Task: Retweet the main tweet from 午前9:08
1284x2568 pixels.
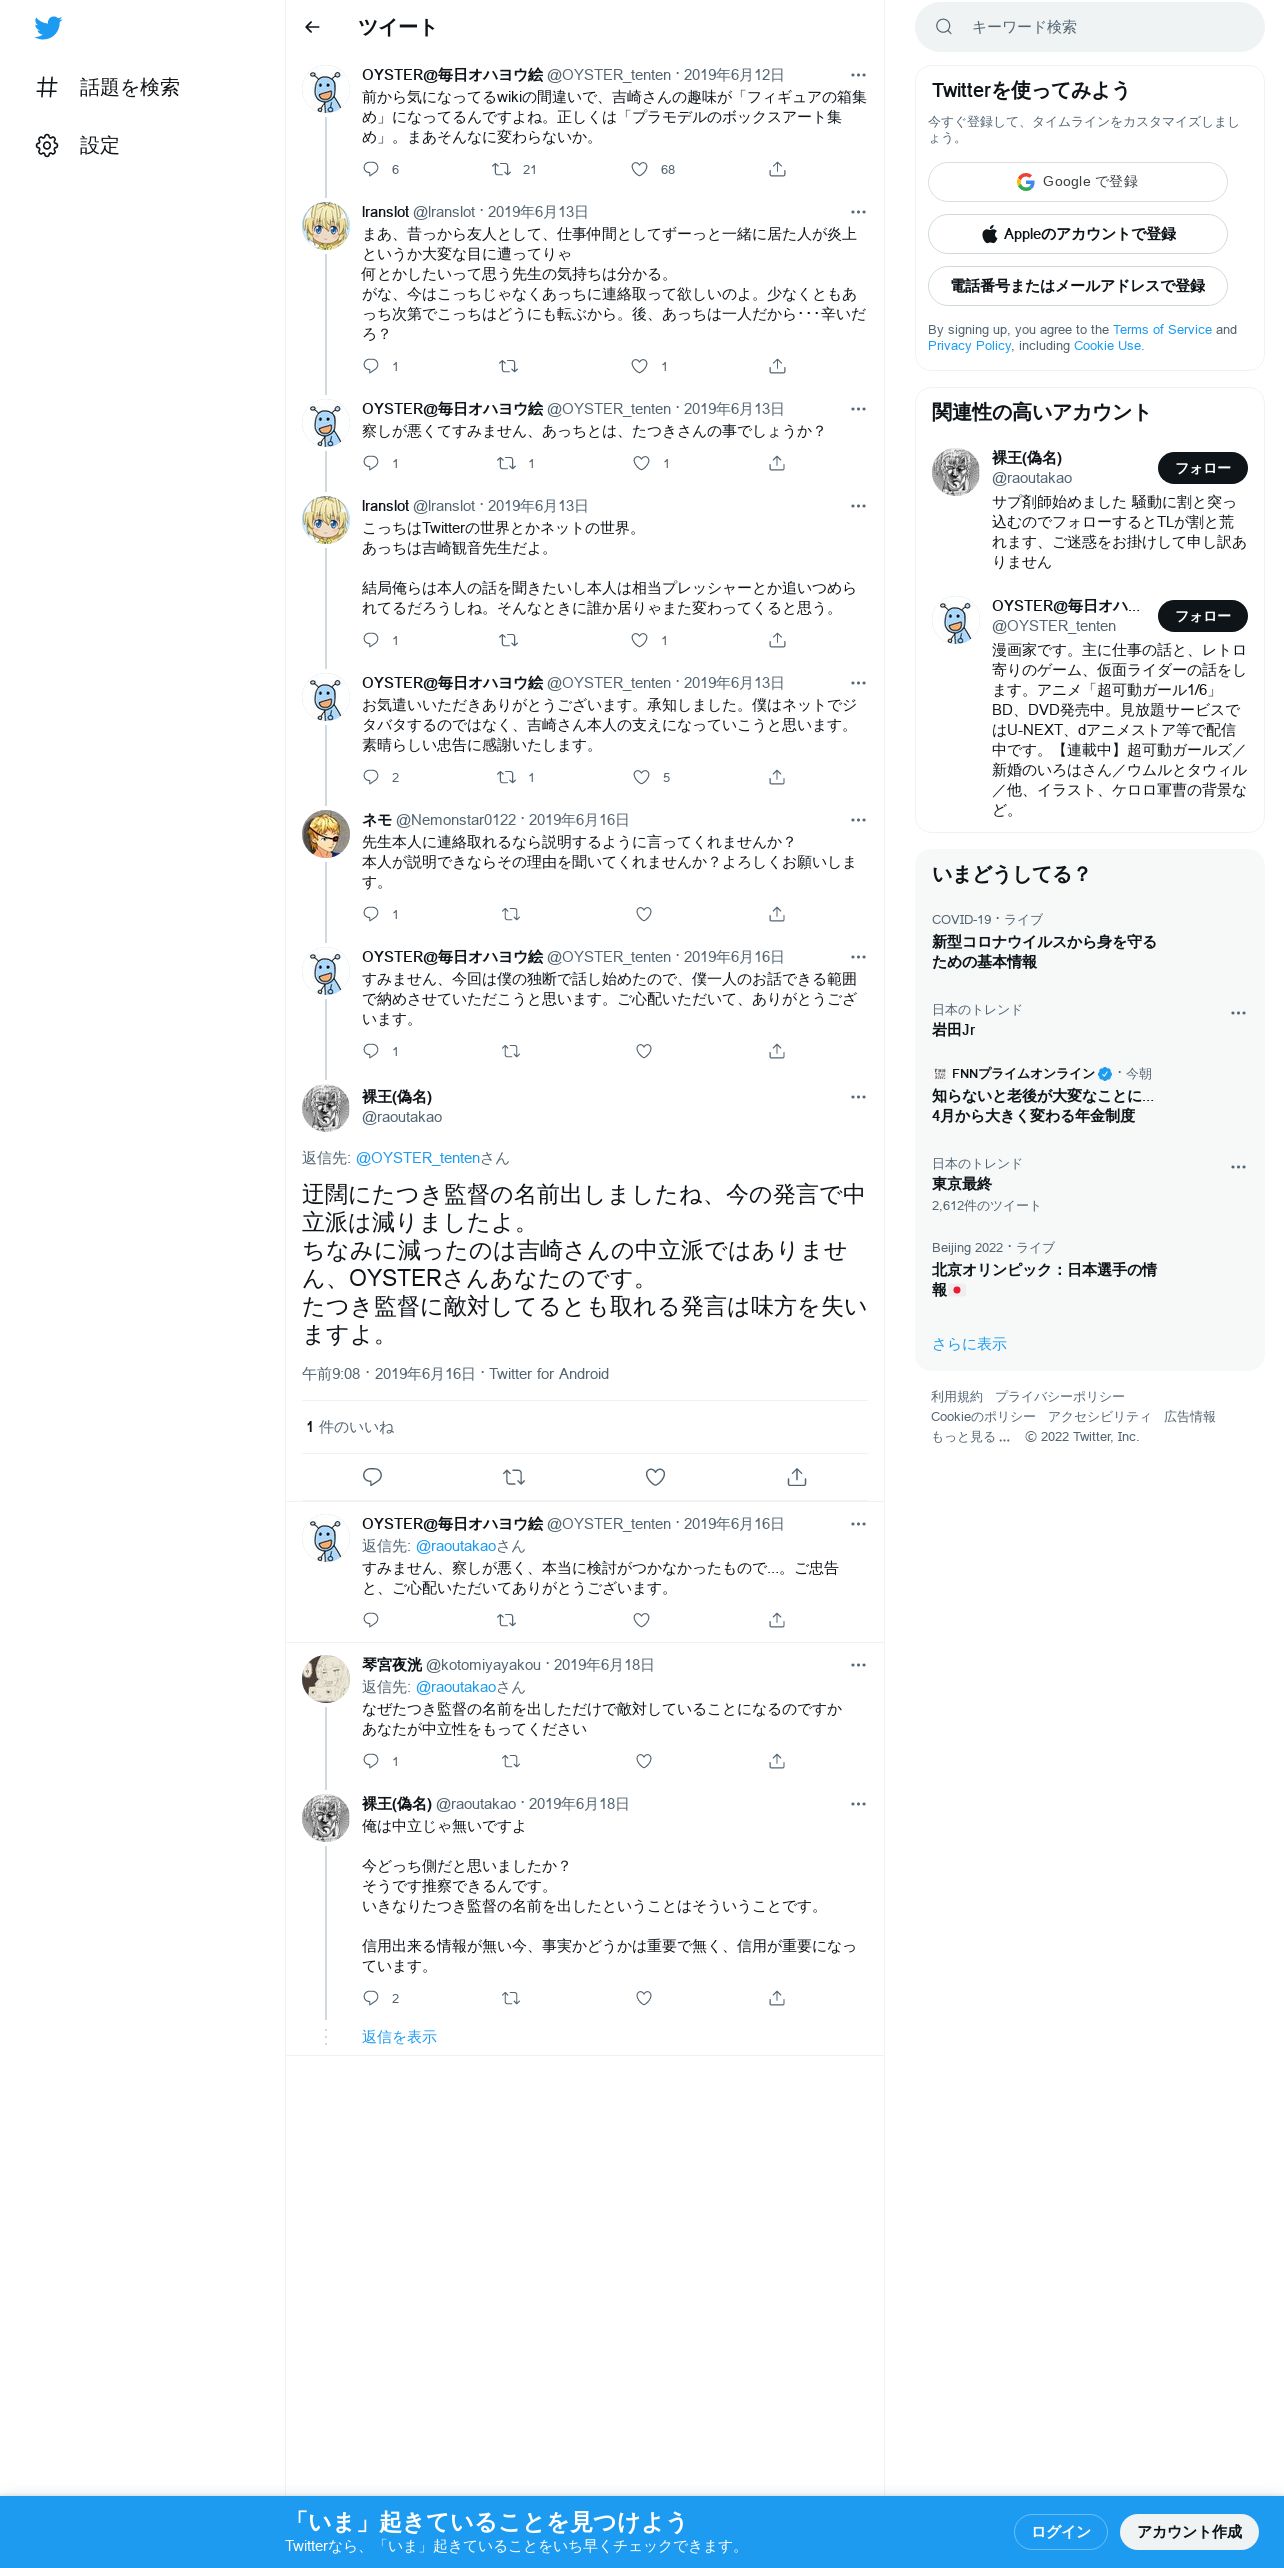Action: pyautogui.click(x=513, y=1477)
